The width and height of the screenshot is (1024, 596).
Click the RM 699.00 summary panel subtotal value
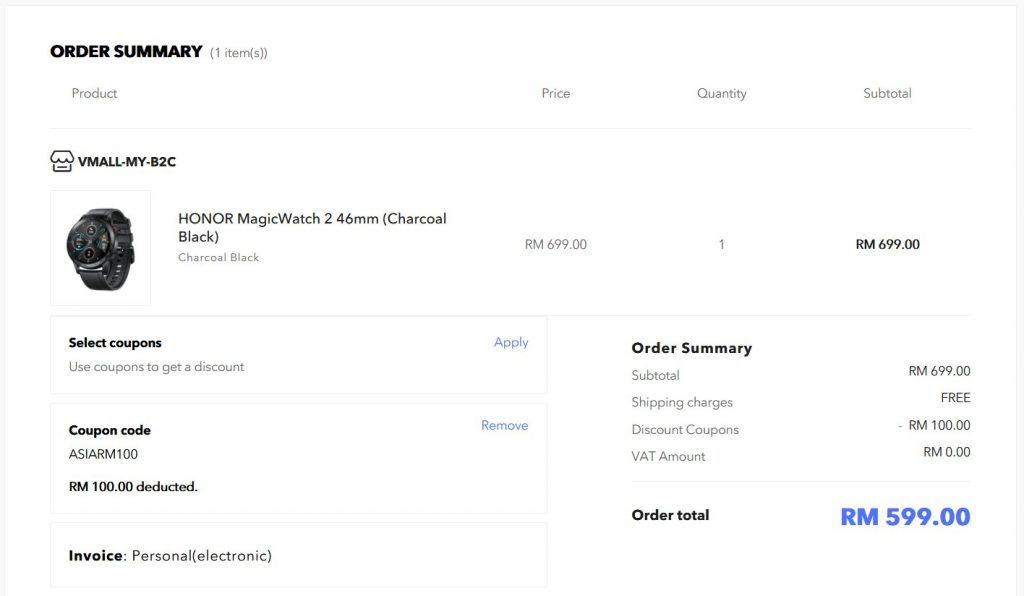coord(939,371)
